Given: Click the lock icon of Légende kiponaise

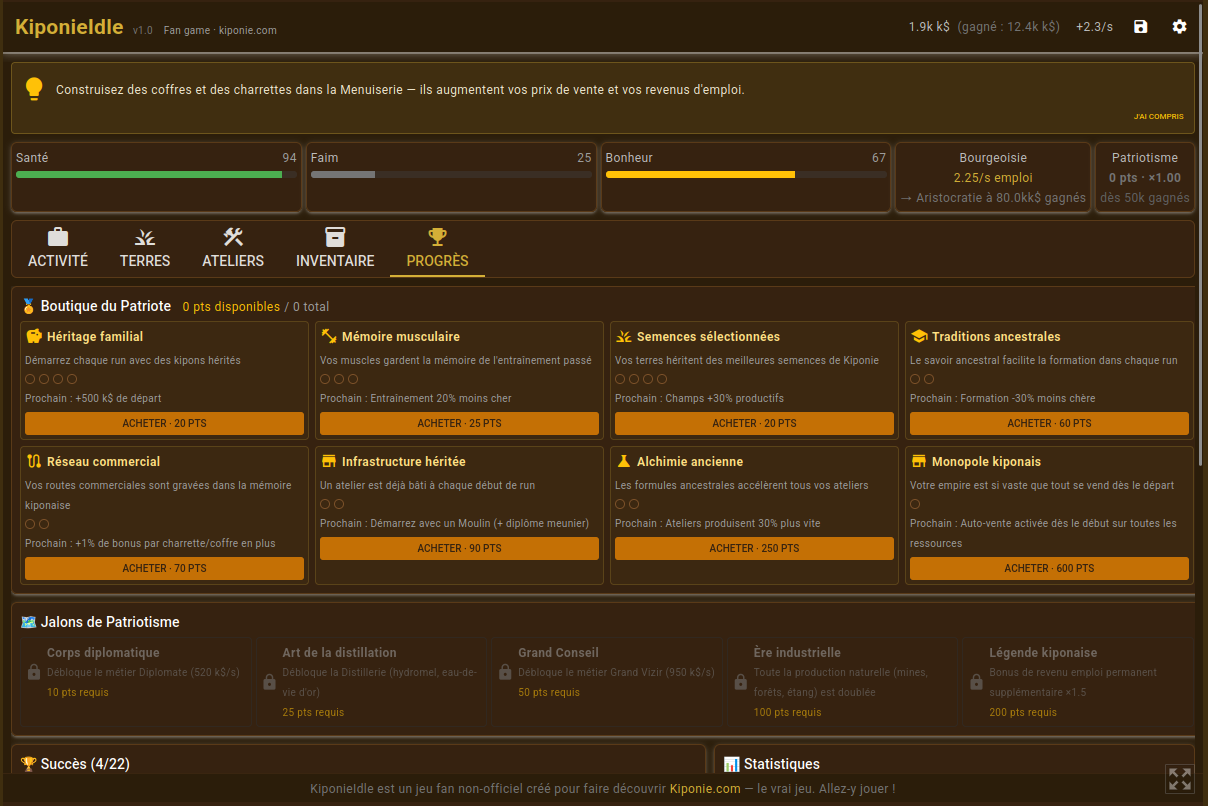Looking at the screenshot, I should (976, 682).
